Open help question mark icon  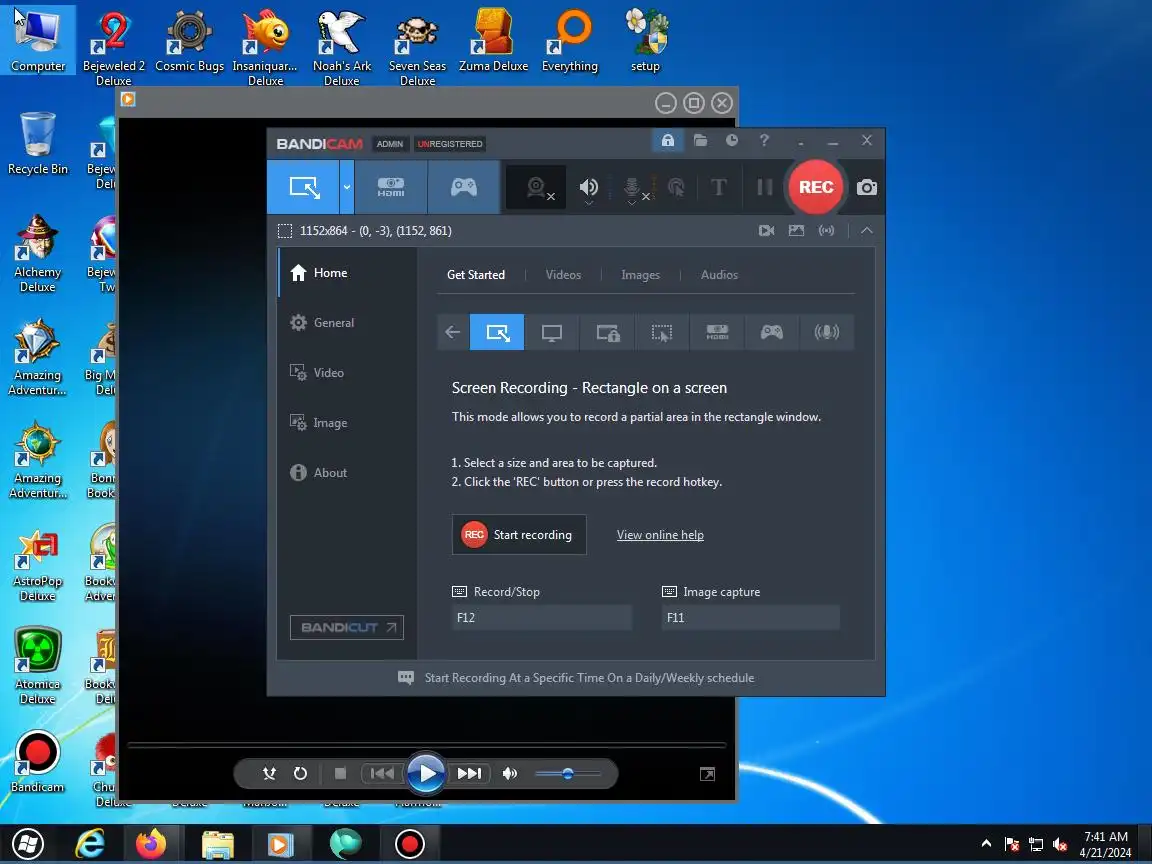point(764,140)
